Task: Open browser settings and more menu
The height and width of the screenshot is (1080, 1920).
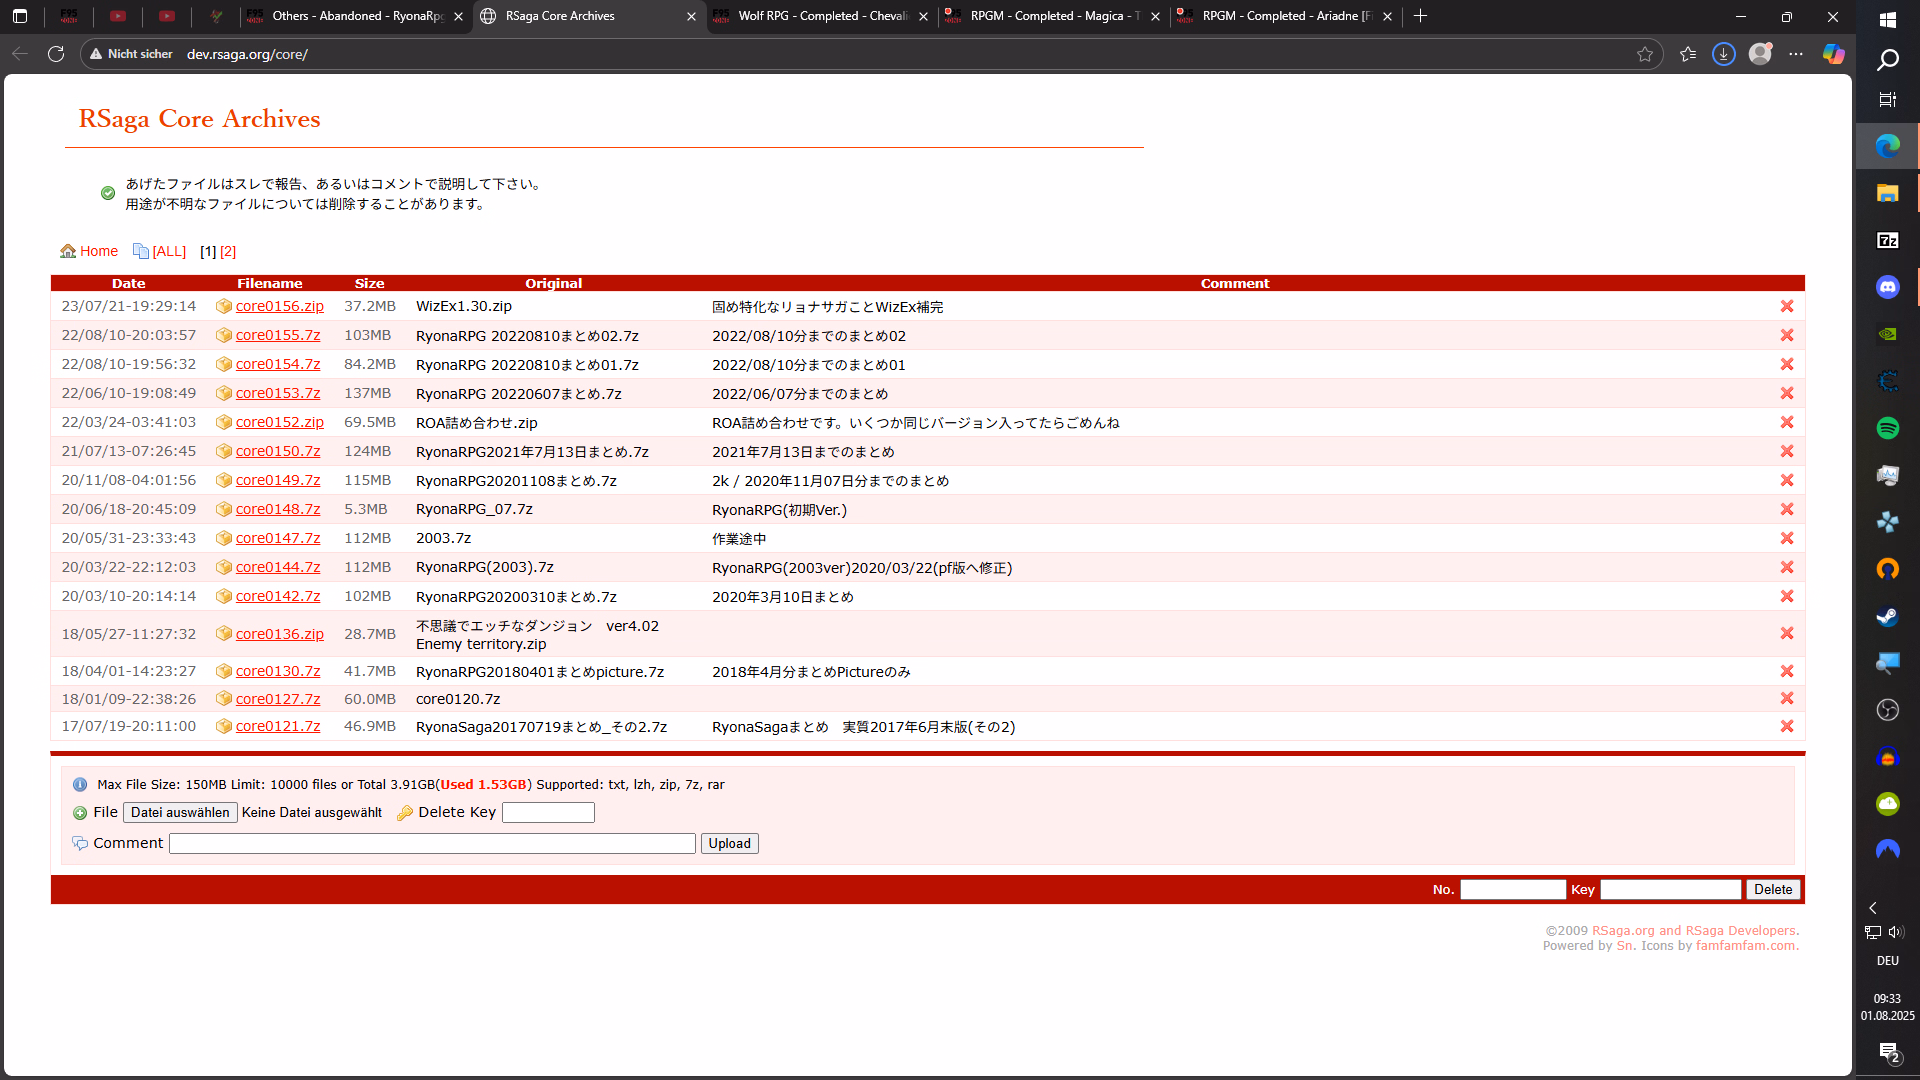Action: tap(1796, 54)
